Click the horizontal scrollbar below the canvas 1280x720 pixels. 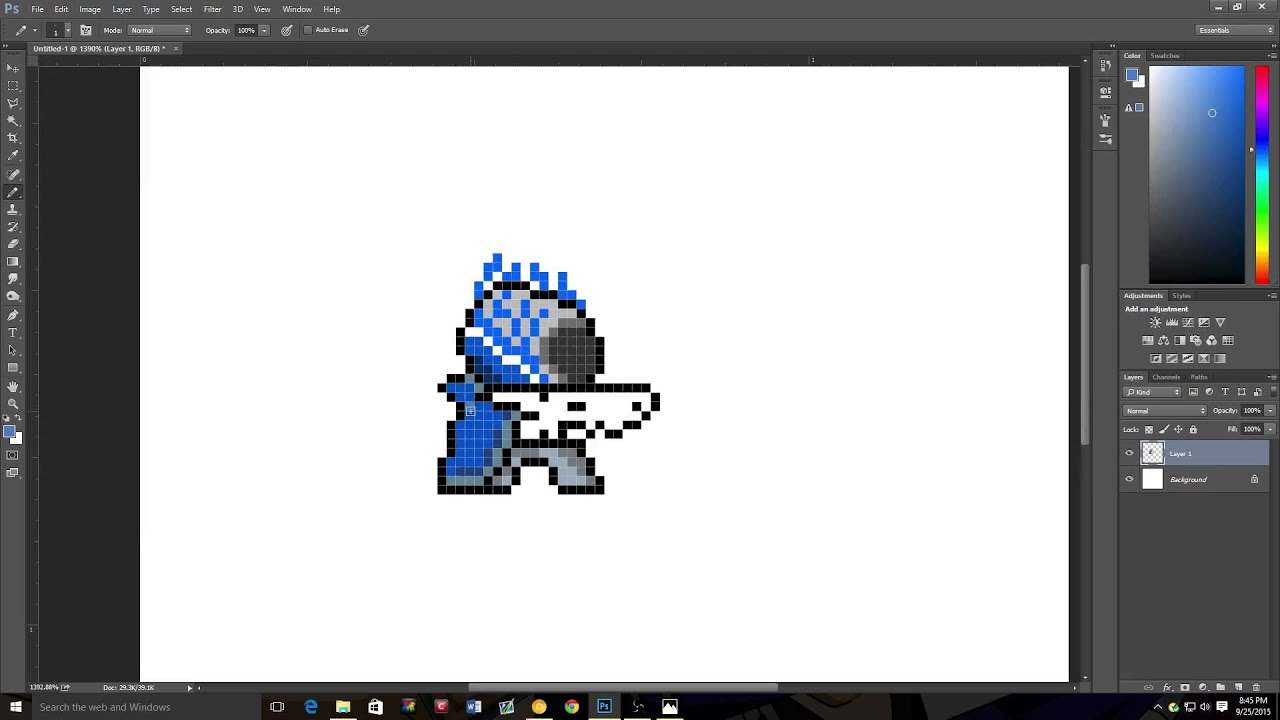click(622, 688)
